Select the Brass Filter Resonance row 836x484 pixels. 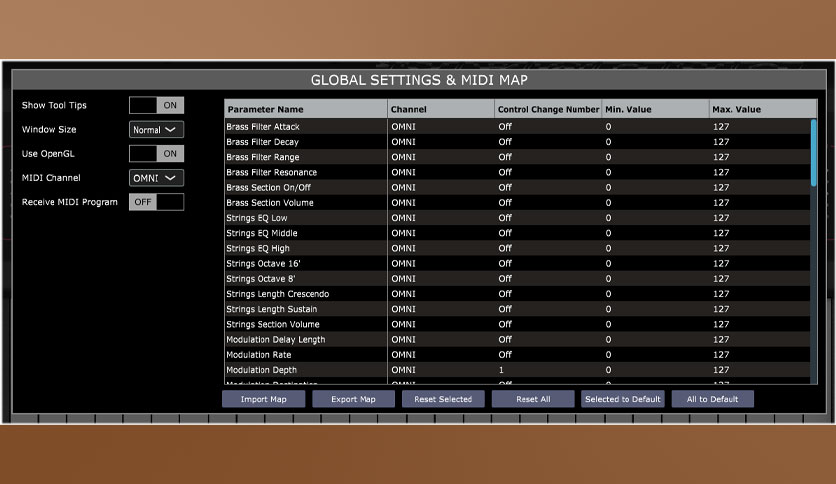tap(517, 172)
